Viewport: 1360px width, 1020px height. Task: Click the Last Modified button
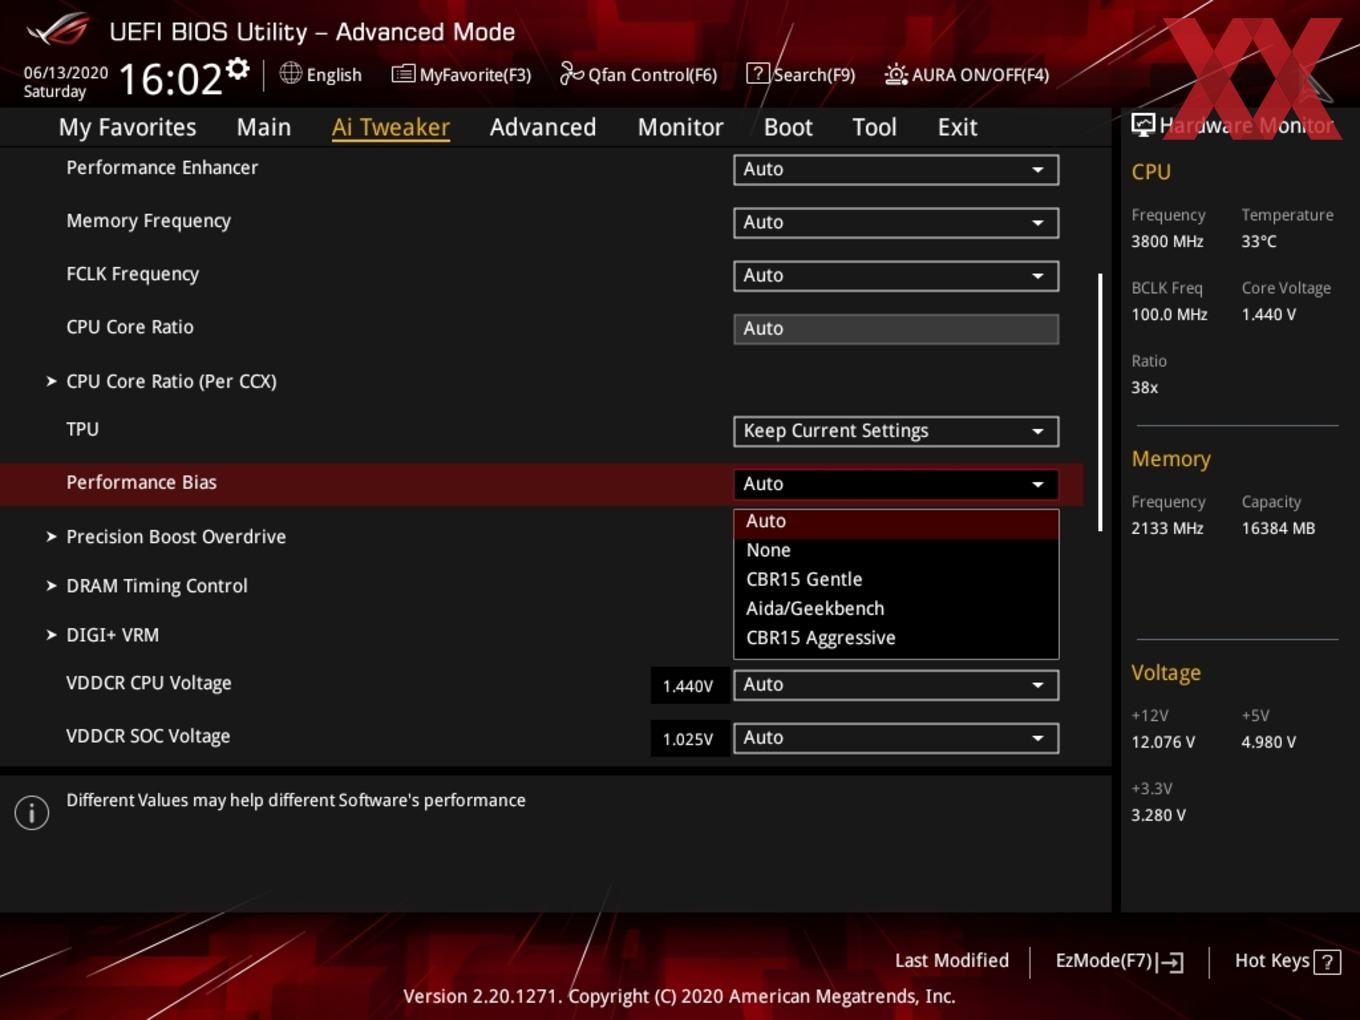point(952,960)
